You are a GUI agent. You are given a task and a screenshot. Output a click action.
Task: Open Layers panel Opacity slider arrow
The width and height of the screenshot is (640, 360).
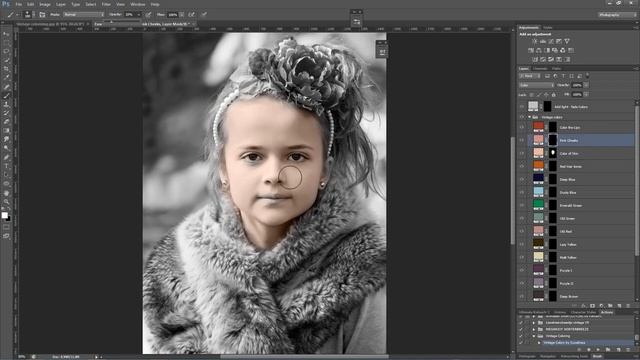[586, 85]
